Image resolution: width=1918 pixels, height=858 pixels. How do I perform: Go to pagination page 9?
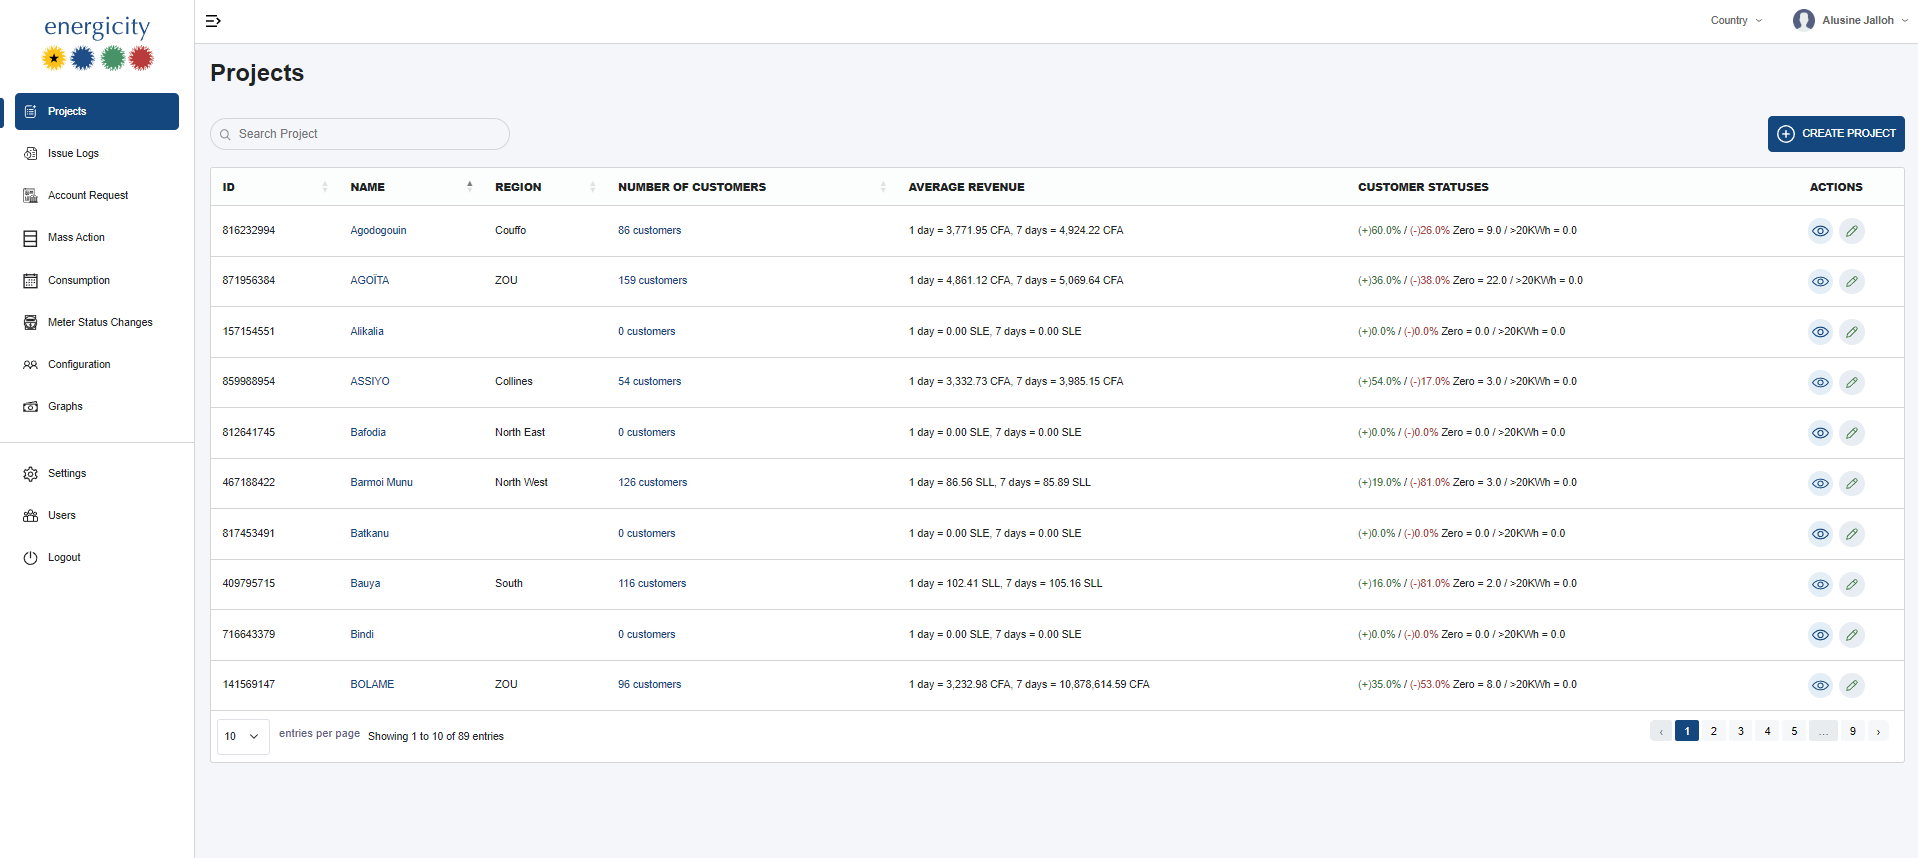point(1853,731)
